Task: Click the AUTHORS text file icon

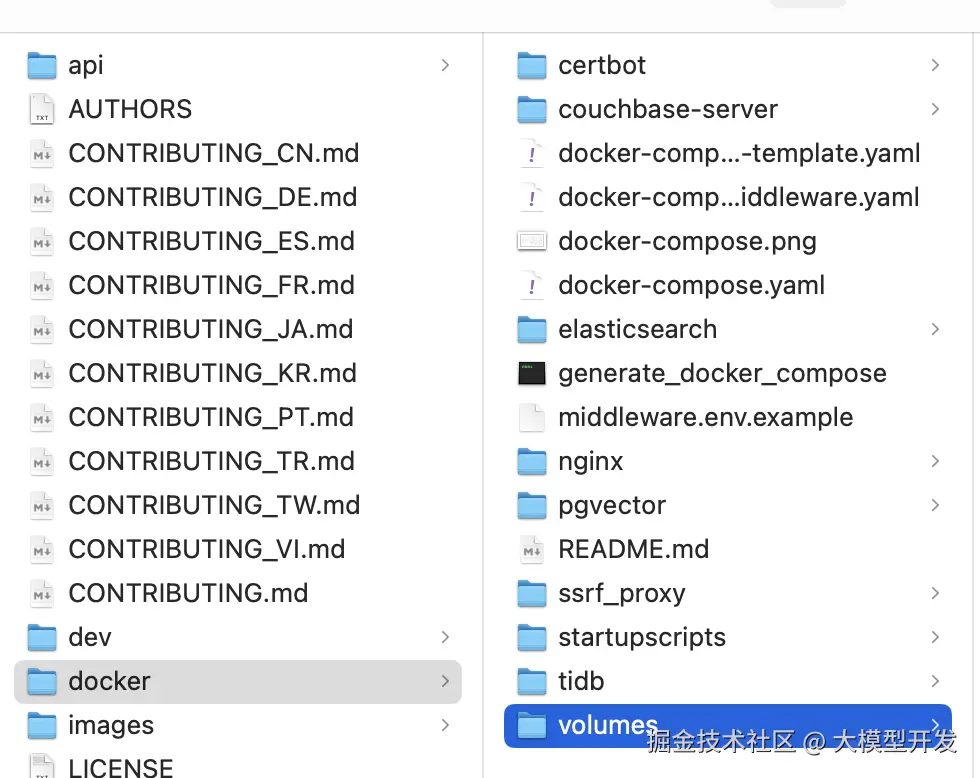Action: pos(42,110)
